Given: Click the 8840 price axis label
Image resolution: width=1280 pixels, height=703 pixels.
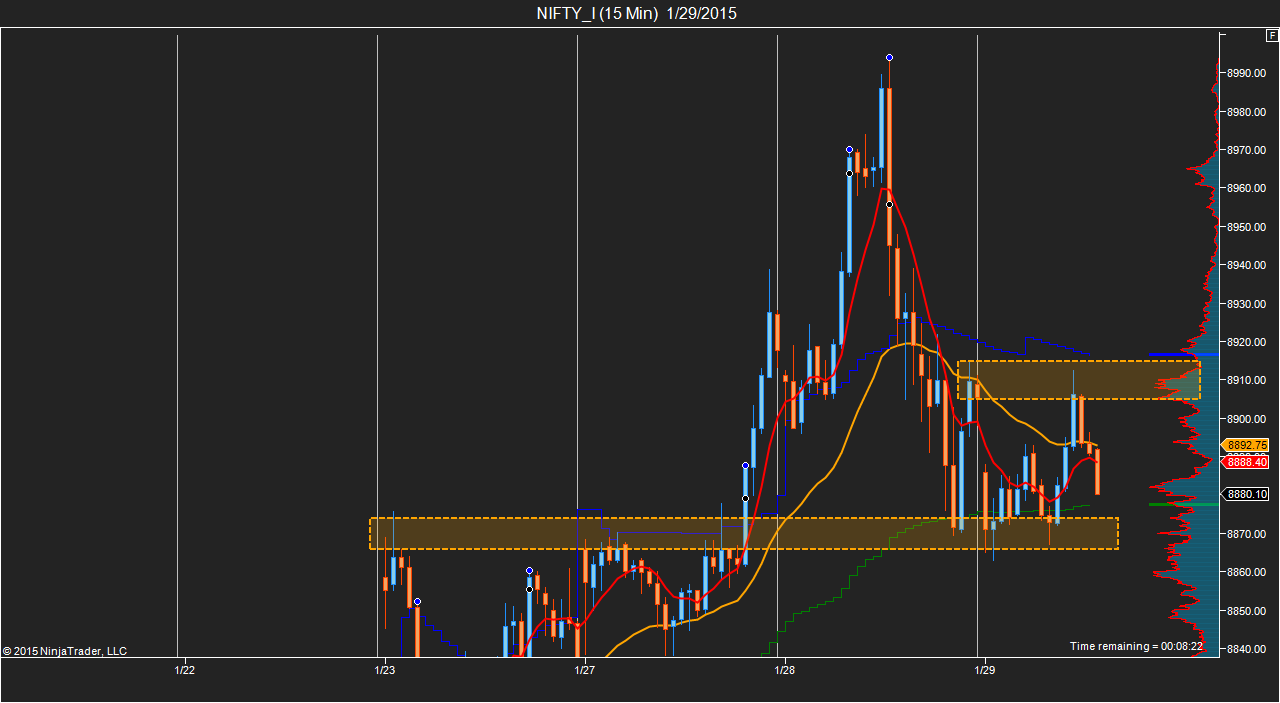Looking at the screenshot, I should pos(1246,649).
